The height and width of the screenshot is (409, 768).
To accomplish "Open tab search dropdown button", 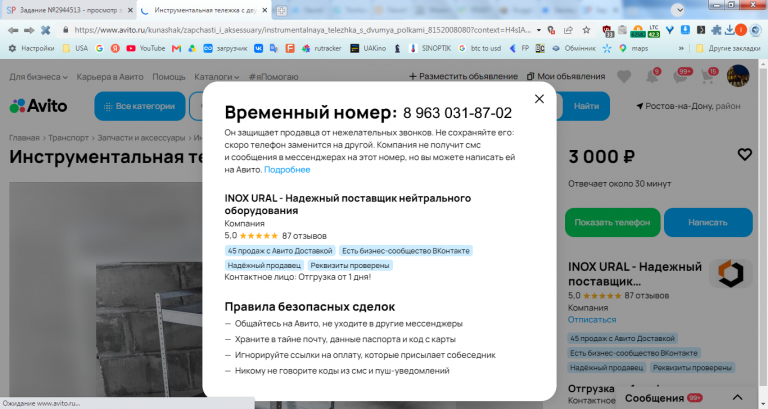I will pyautogui.click(x=677, y=10).
